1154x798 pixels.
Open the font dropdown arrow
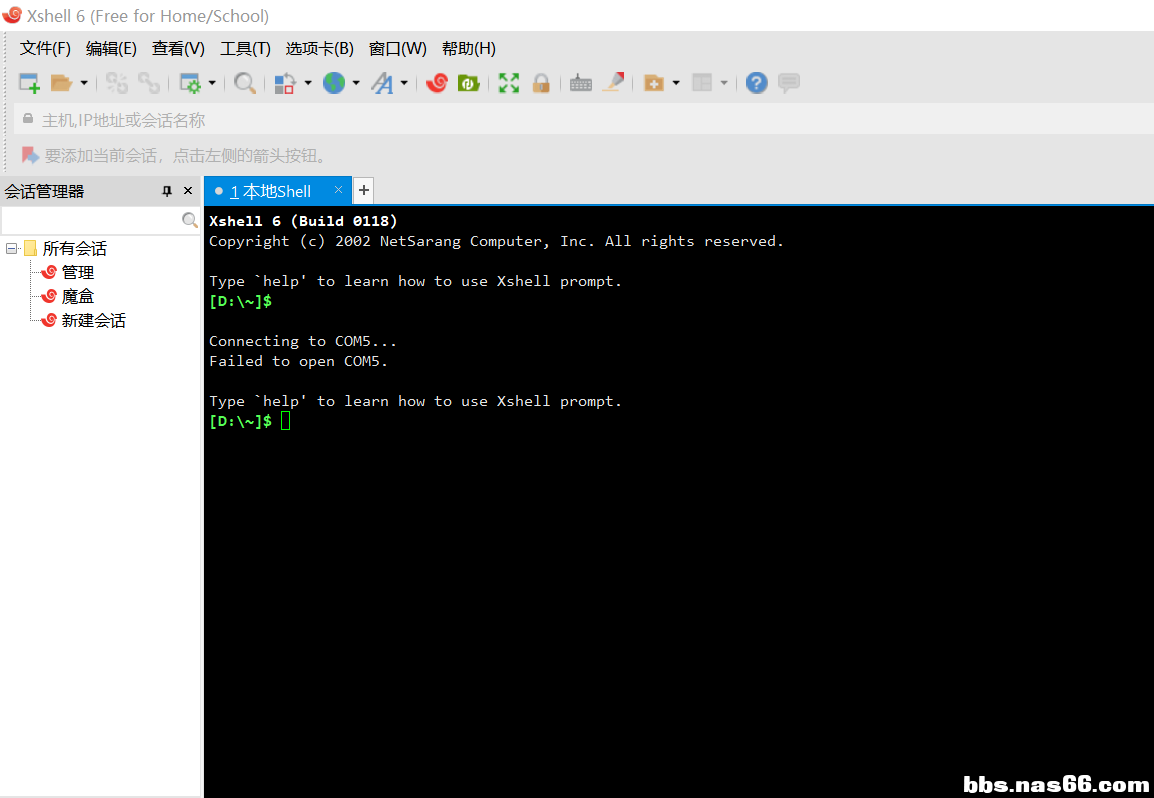[x=404, y=83]
